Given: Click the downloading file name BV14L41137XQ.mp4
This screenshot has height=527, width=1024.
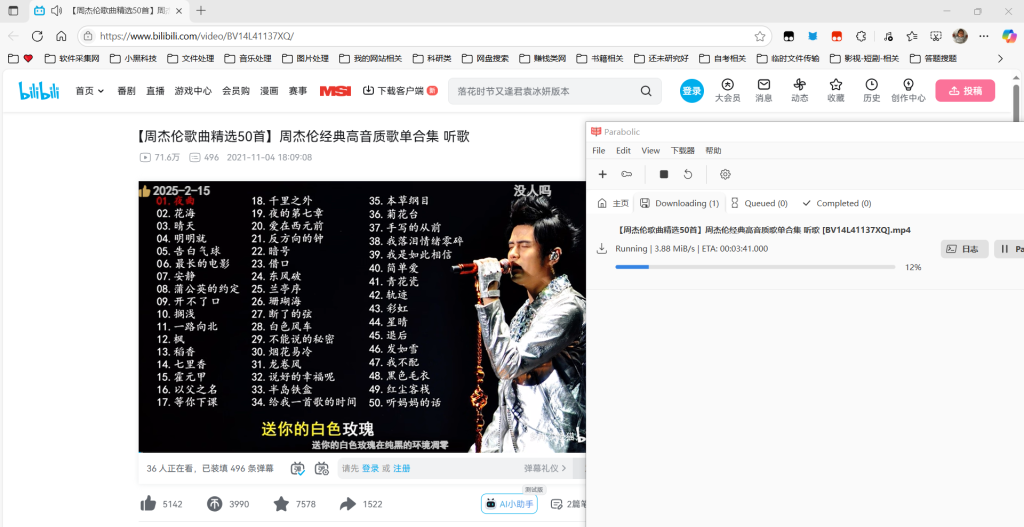Looking at the screenshot, I should click(x=764, y=230).
